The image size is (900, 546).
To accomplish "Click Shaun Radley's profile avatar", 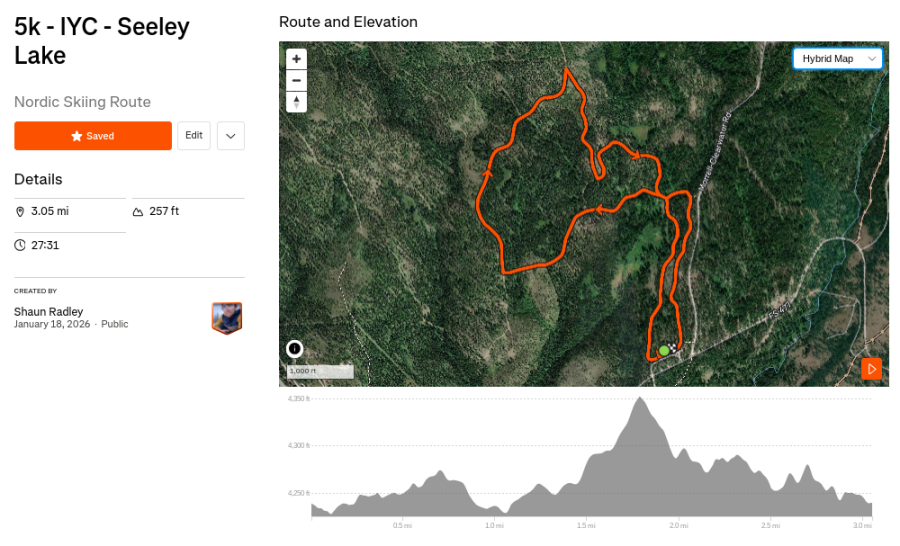I will [227, 318].
